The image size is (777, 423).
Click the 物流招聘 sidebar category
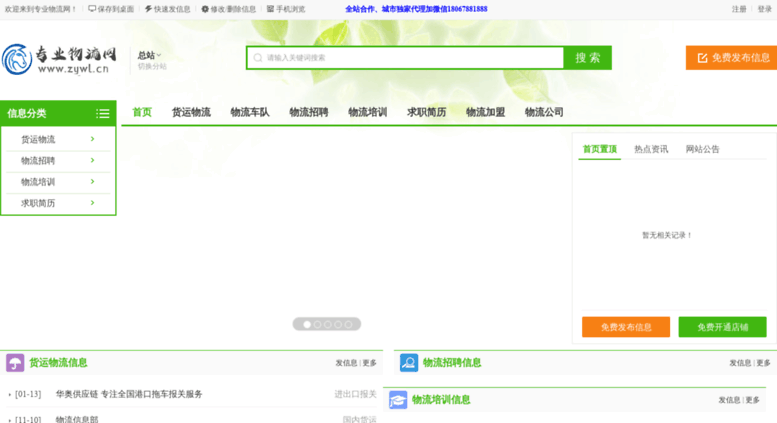tap(38, 161)
